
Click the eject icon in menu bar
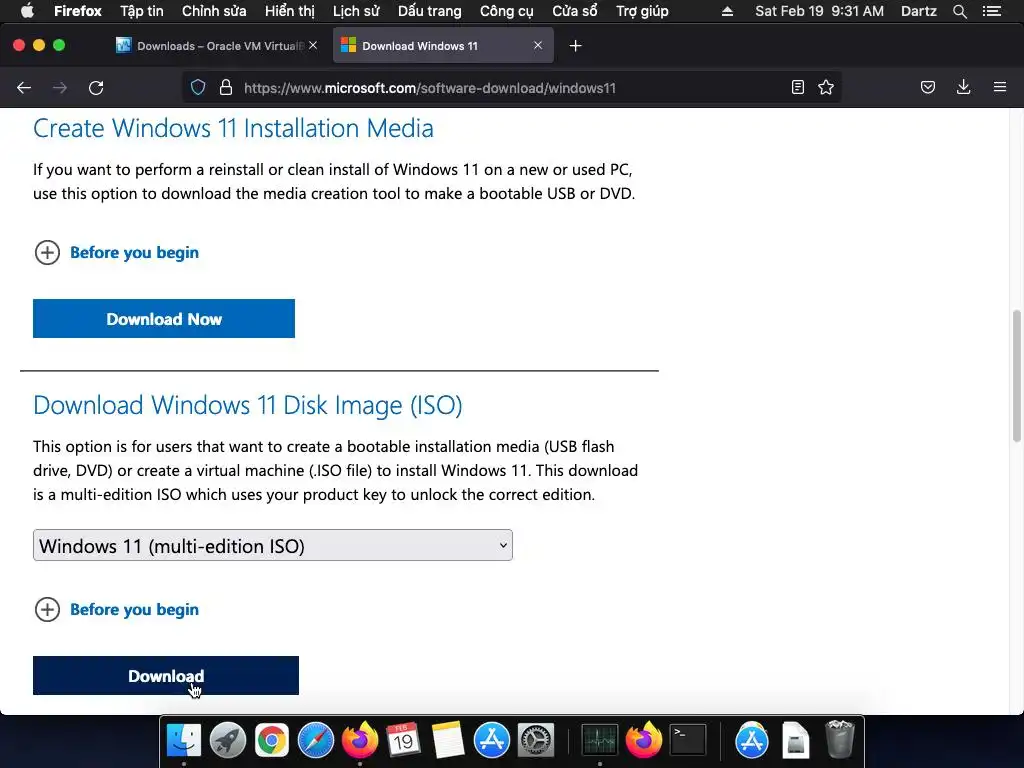coord(727,11)
